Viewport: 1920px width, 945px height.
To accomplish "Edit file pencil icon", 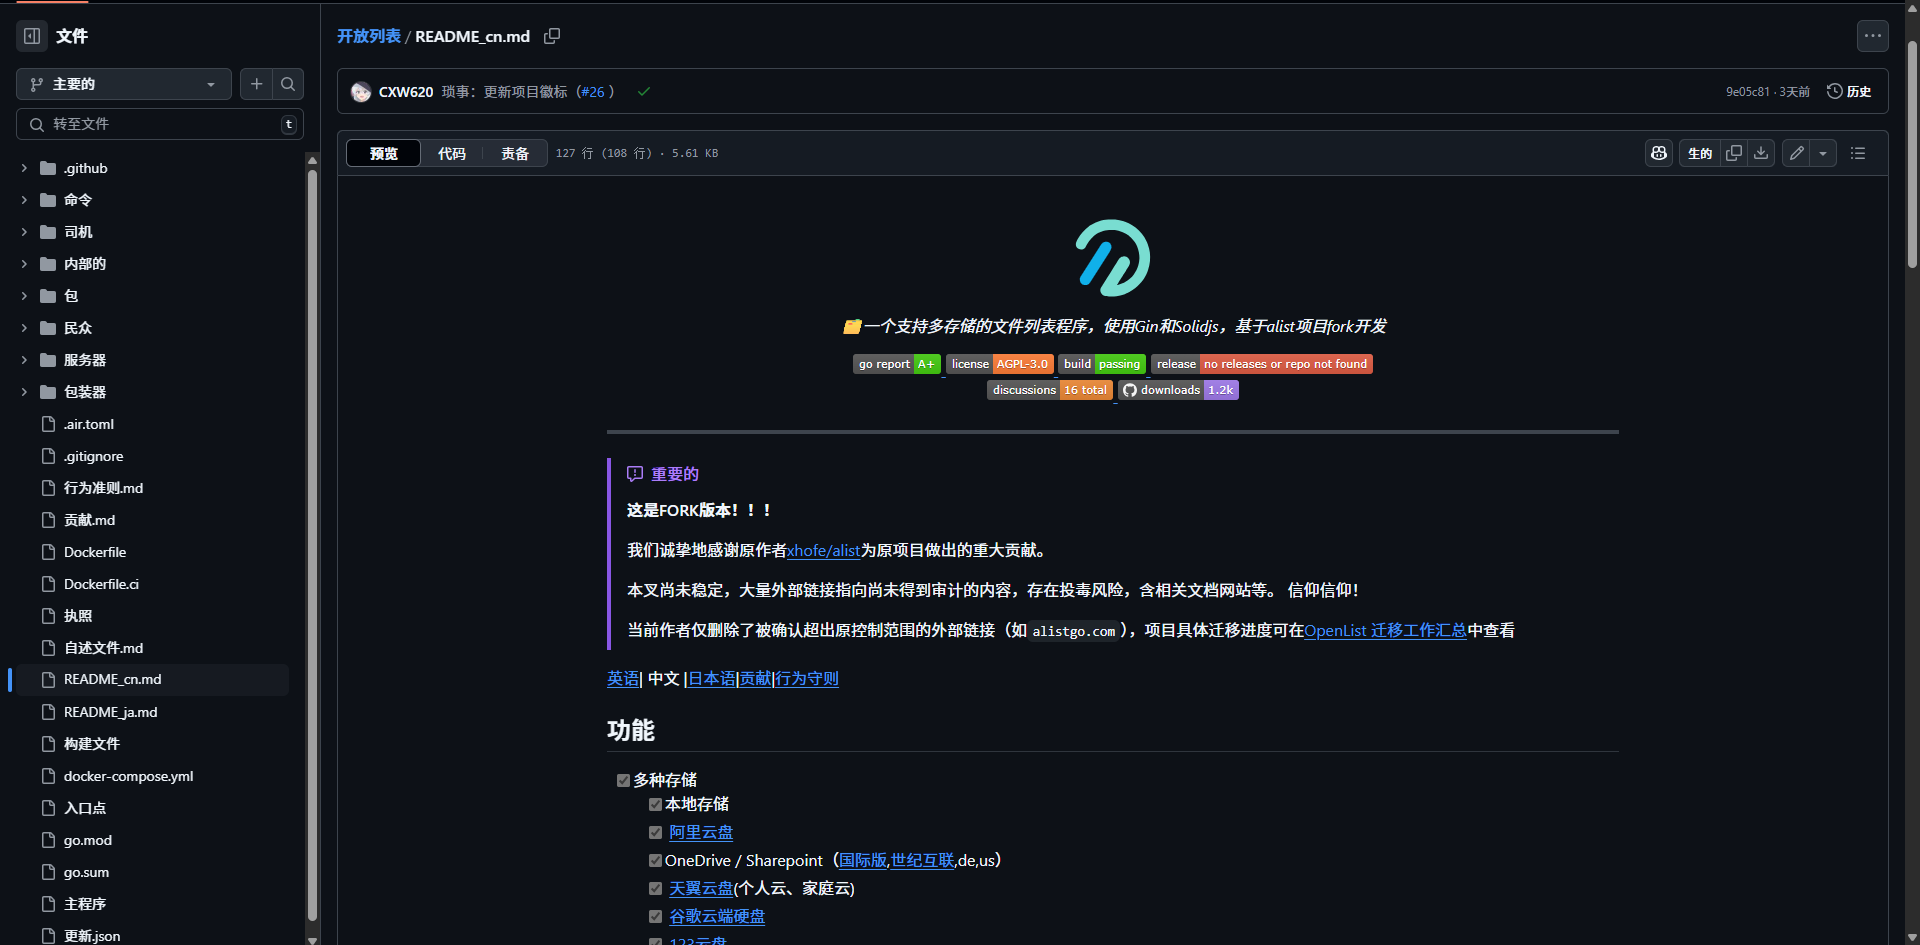I will [x=1797, y=153].
